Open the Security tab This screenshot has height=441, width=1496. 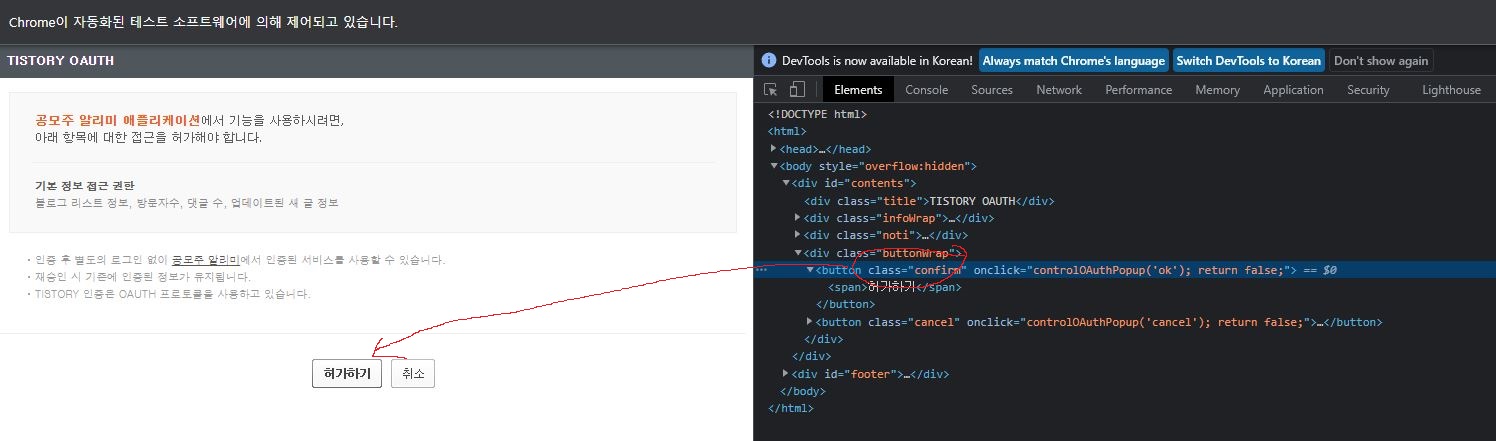pos(1368,89)
